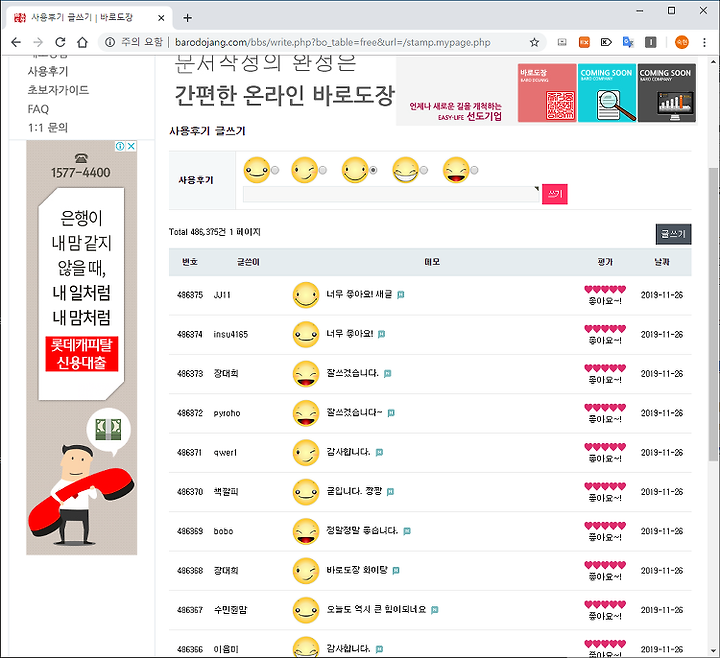Click the 롯데캐피탈 신용대출 ad button
Image resolution: width=720 pixels, height=658 pixels.
tap(82, 354)
